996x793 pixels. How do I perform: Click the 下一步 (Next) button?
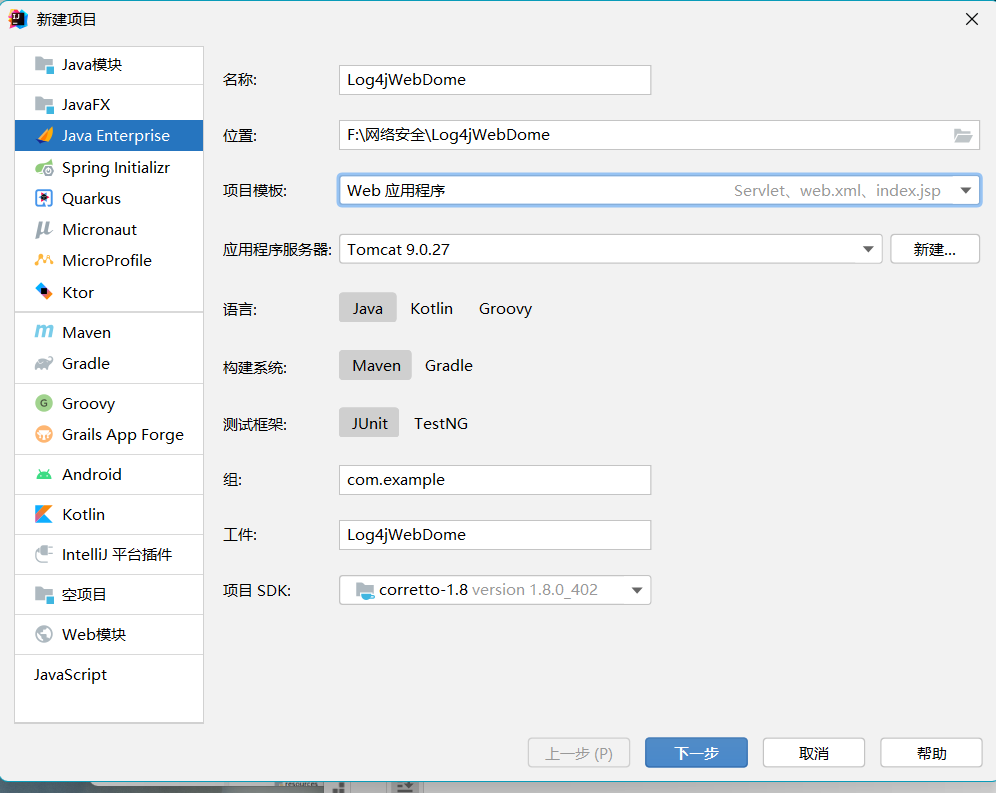pos(696,753)
